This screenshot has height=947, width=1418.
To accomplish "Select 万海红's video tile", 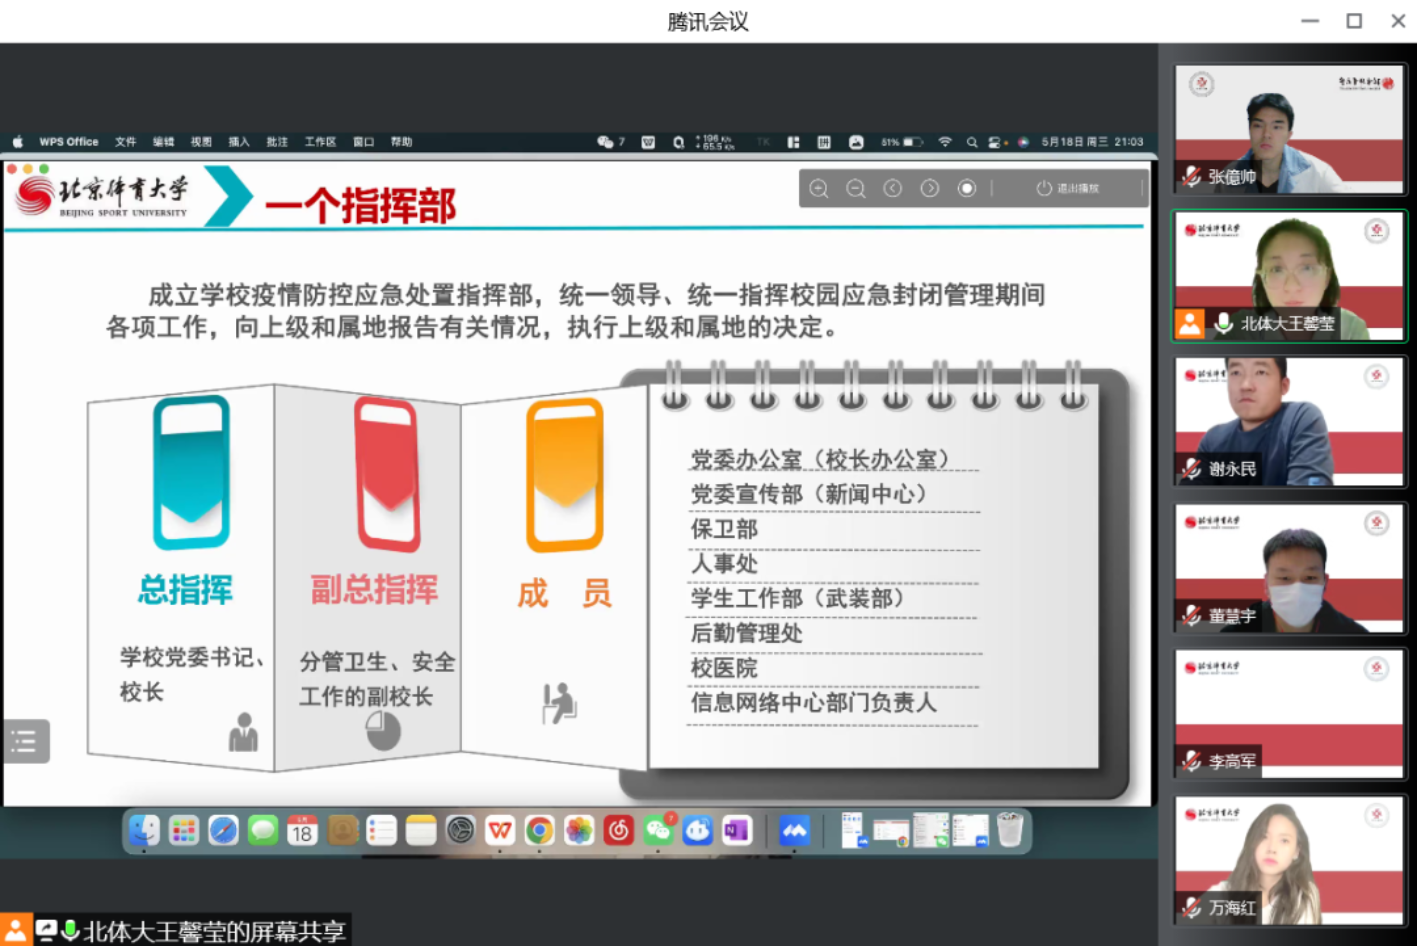I will 1289,860.
